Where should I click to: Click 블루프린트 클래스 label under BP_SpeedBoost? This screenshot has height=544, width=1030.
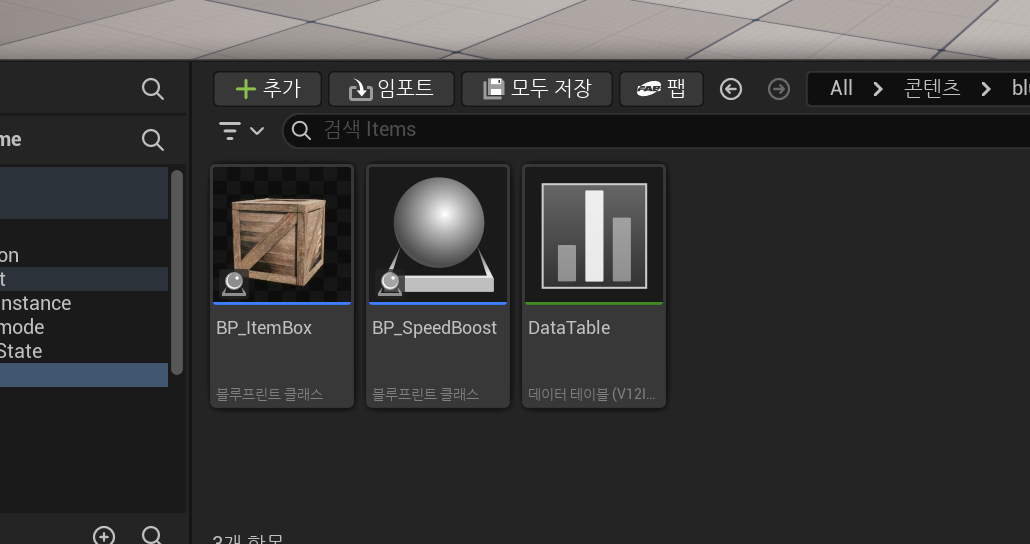pos(426,394)
